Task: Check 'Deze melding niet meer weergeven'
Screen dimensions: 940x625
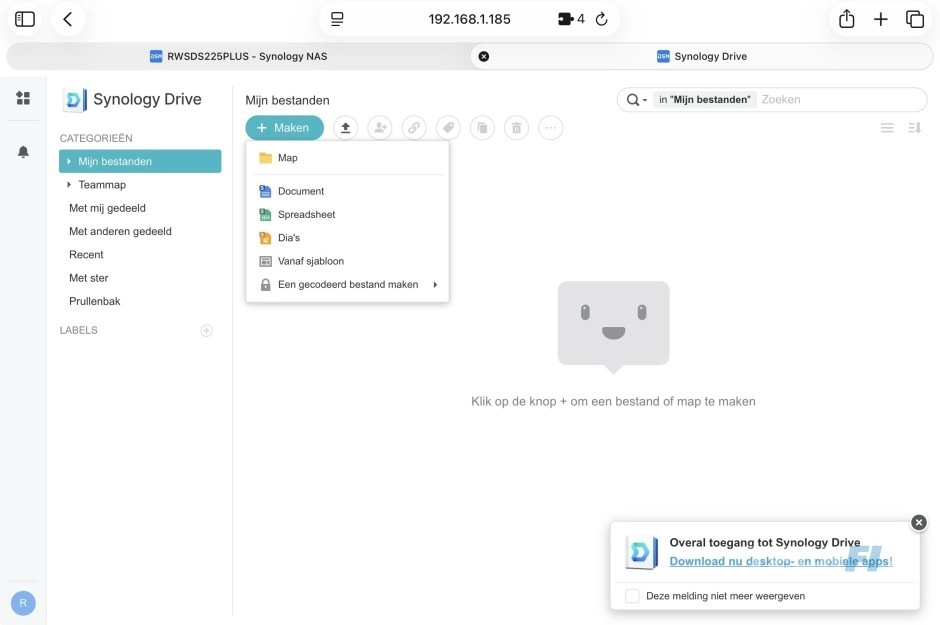Action: click(x=632, y=596)
